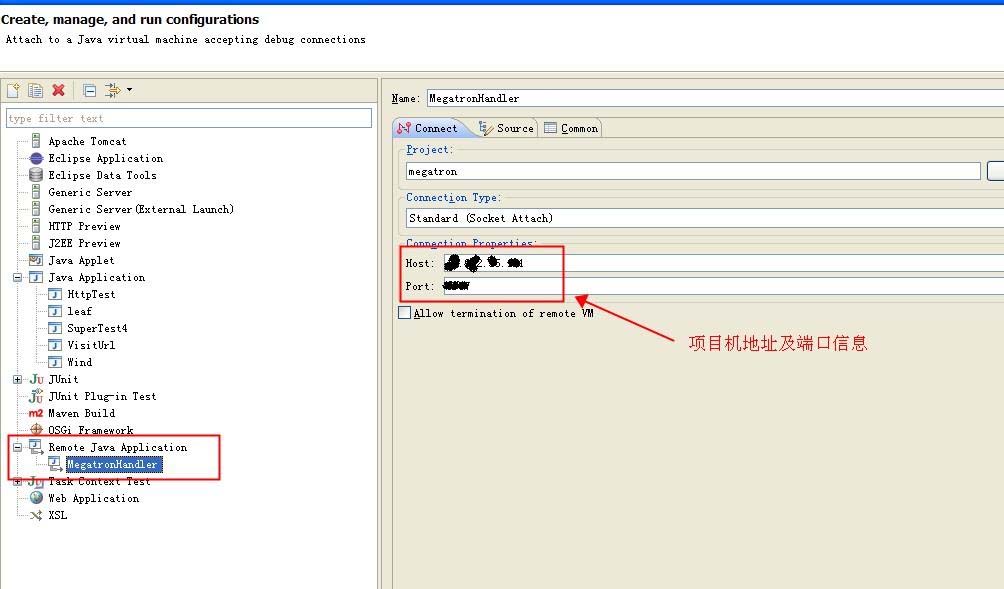Click the type filter text box
This screenshot has width=1004, height=589.
tap(188, 118)
